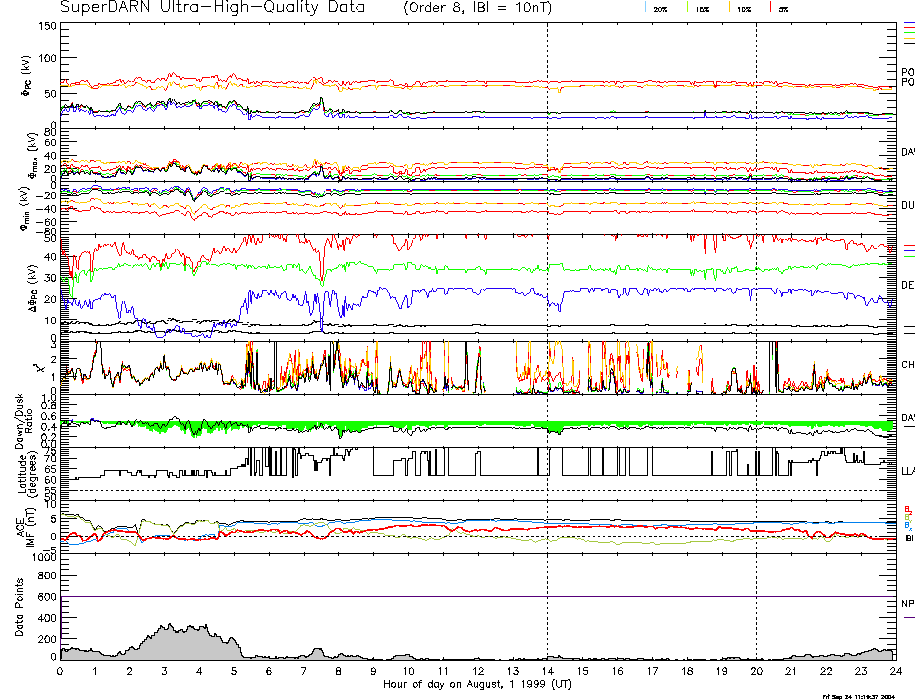This screenshot has height=700, width=915.
Task: Click the Hour of day x-axis label
Action: [x=477, y=685]
